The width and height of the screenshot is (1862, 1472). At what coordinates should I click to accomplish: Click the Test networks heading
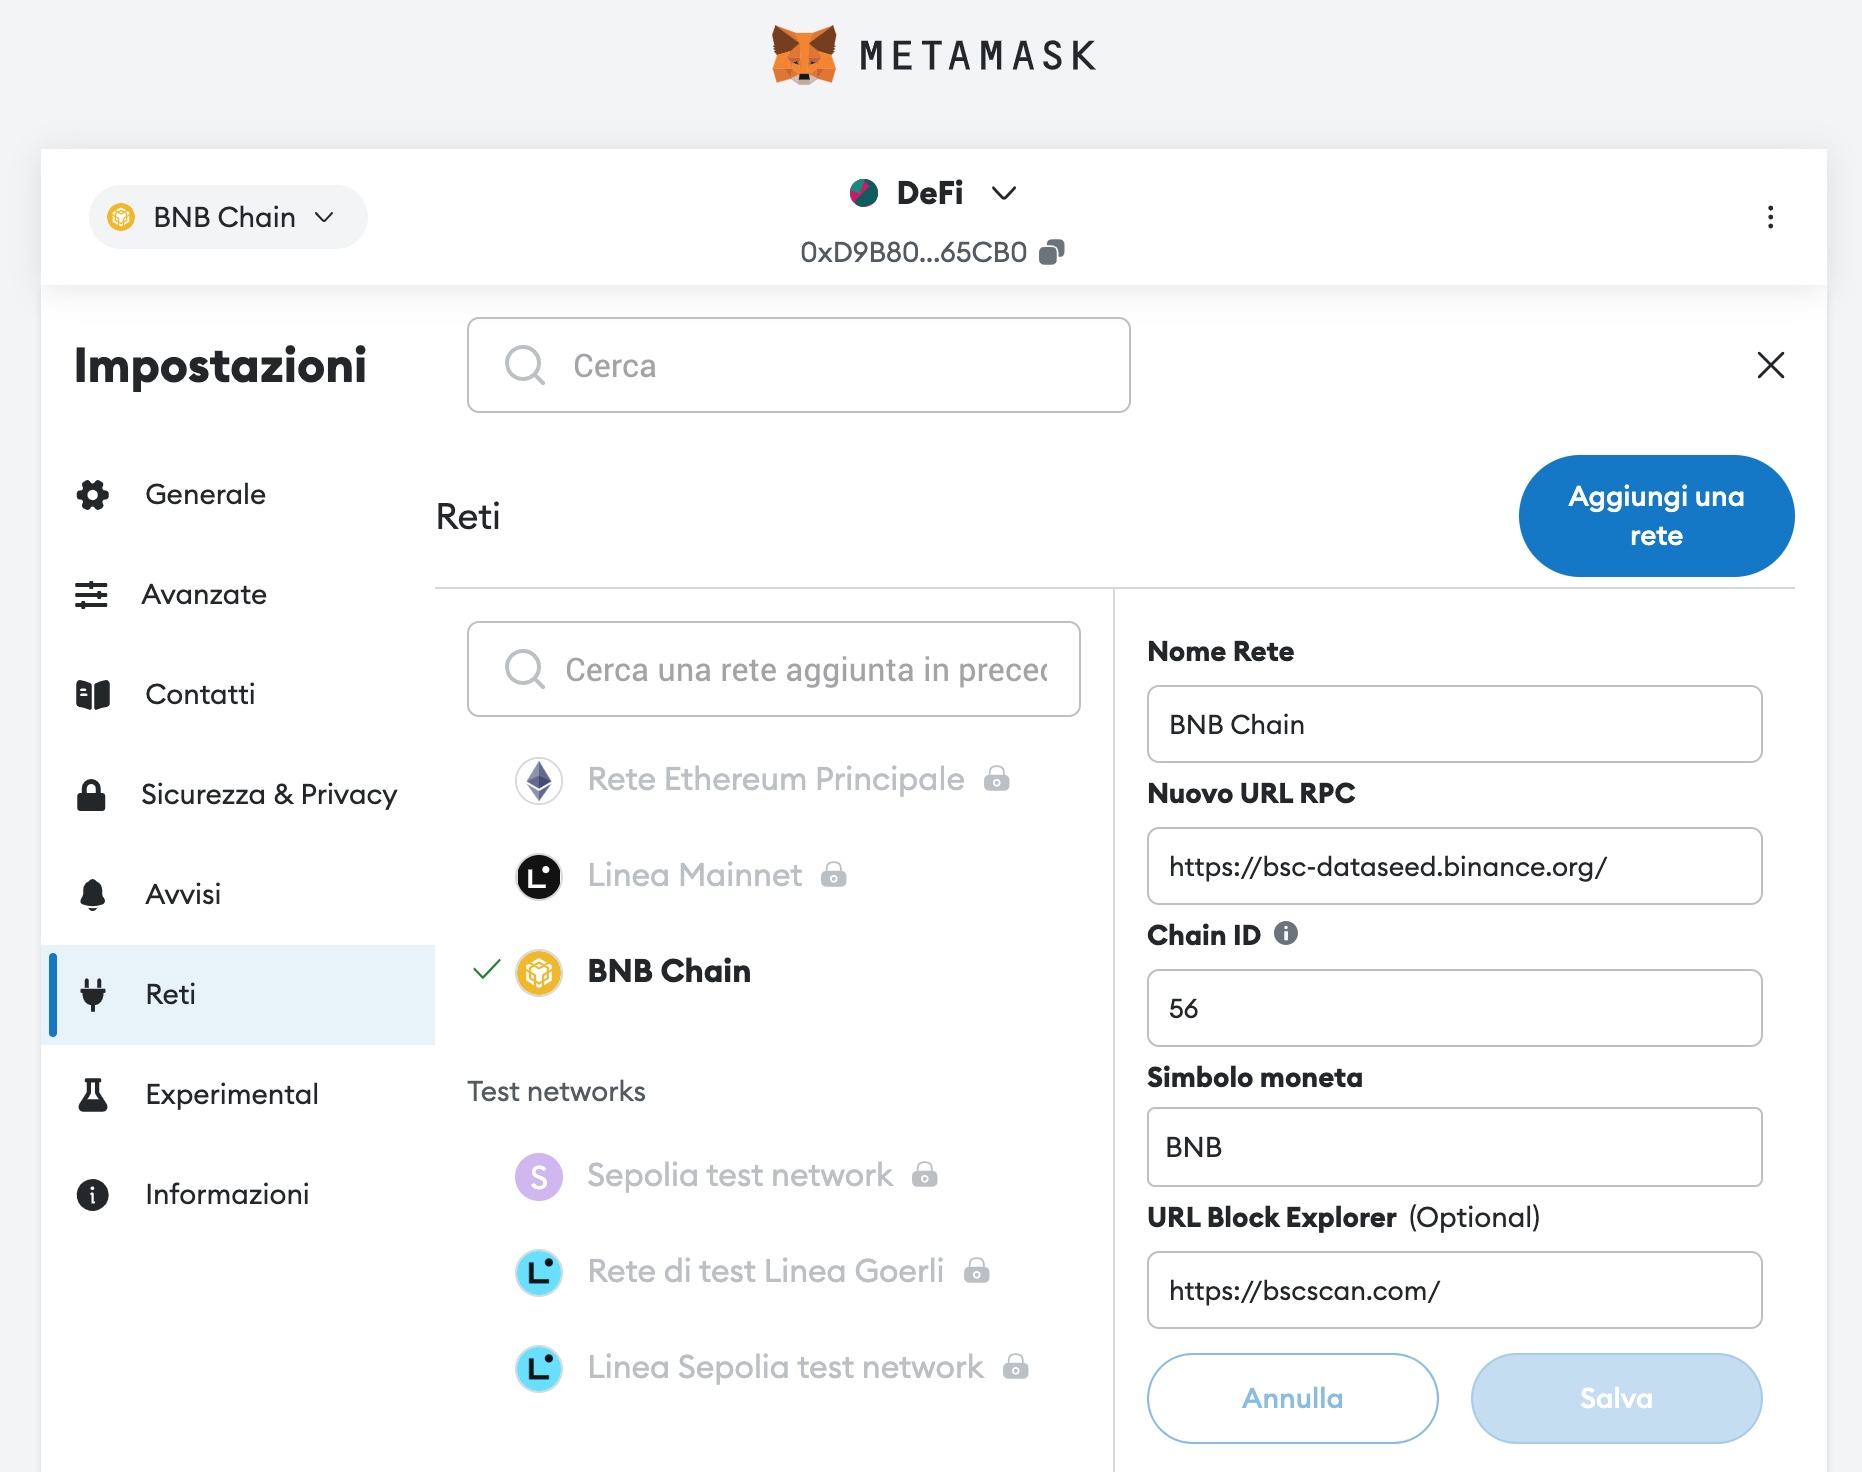[556, 1091]
